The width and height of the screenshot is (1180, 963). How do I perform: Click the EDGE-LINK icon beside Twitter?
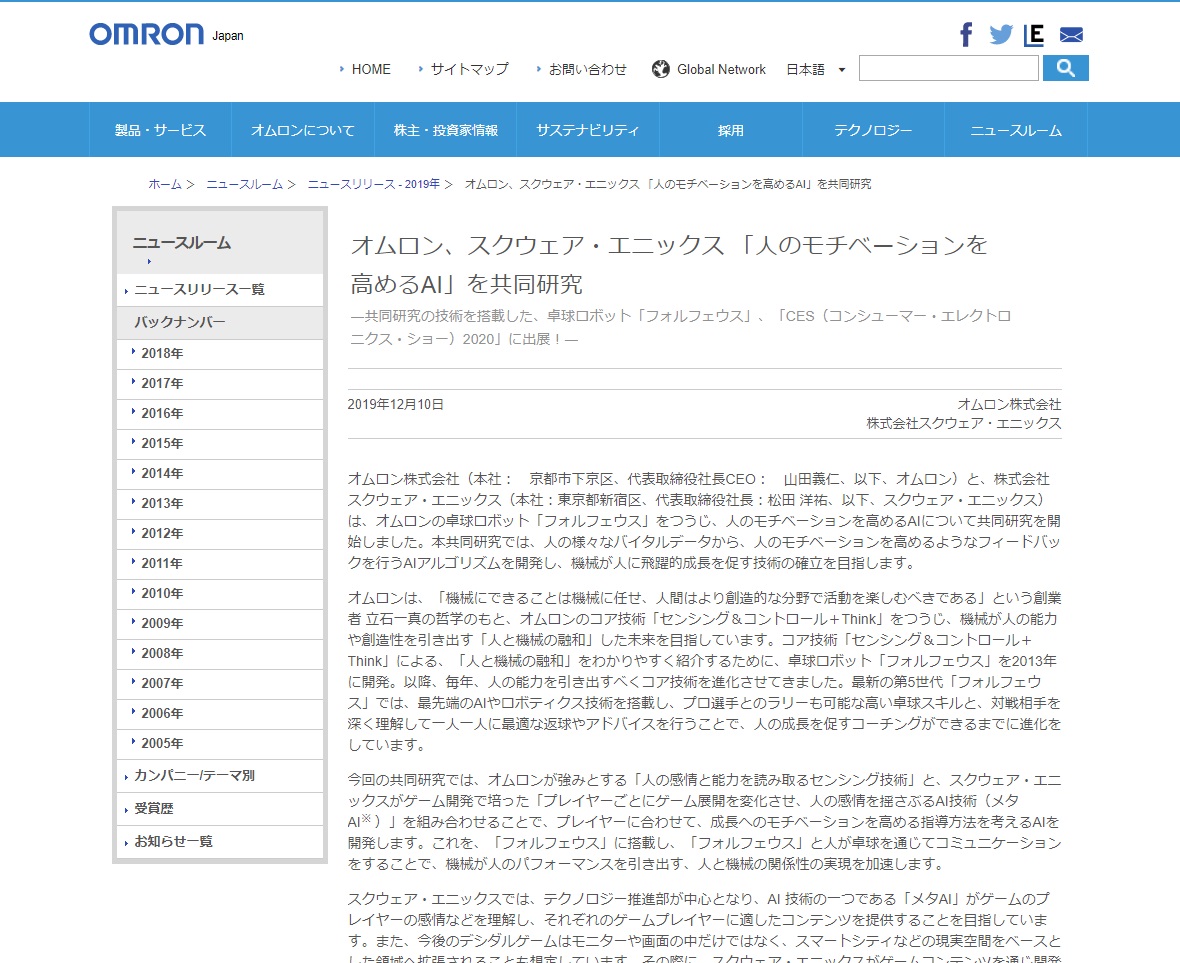pos(1034,35)
